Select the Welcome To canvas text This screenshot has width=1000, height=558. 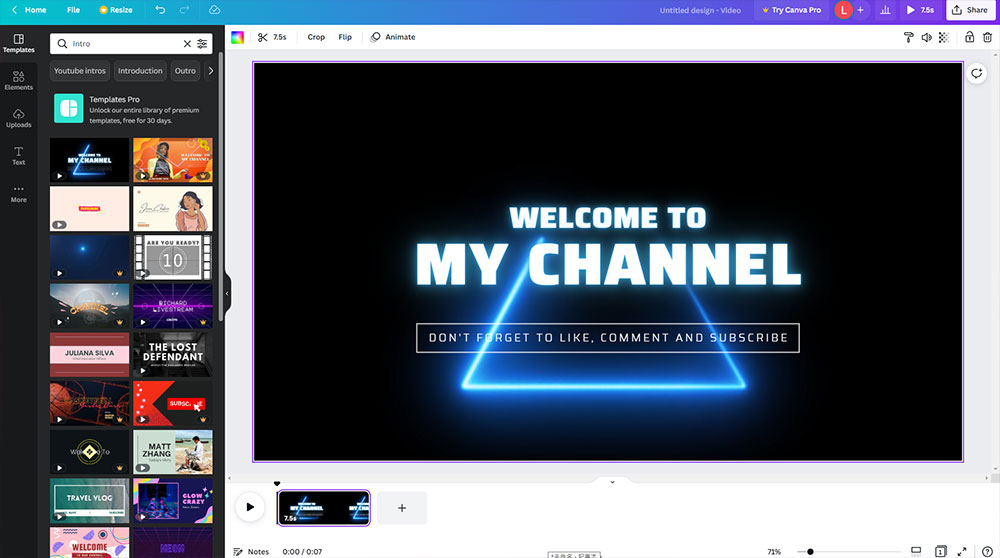click(608, 217)
